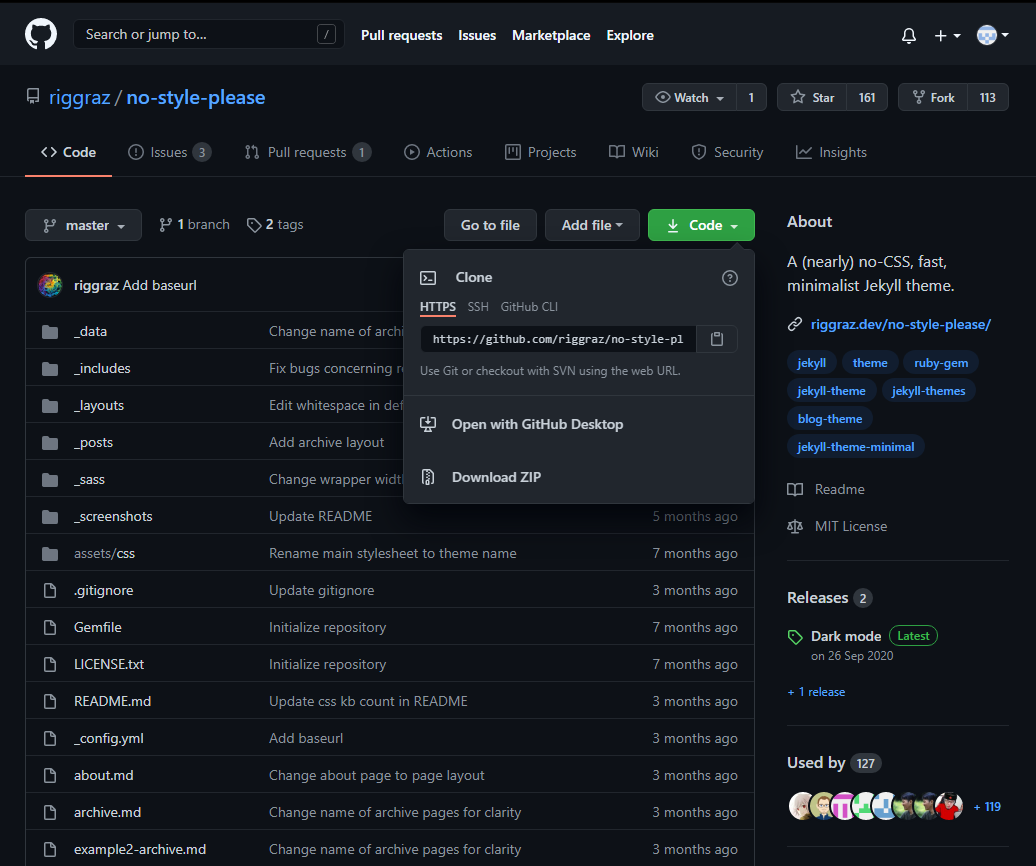This screenshot has width=1036, height=866.
Task: Click the Open with GitHub Desktop icon
Action: (428, 424)
